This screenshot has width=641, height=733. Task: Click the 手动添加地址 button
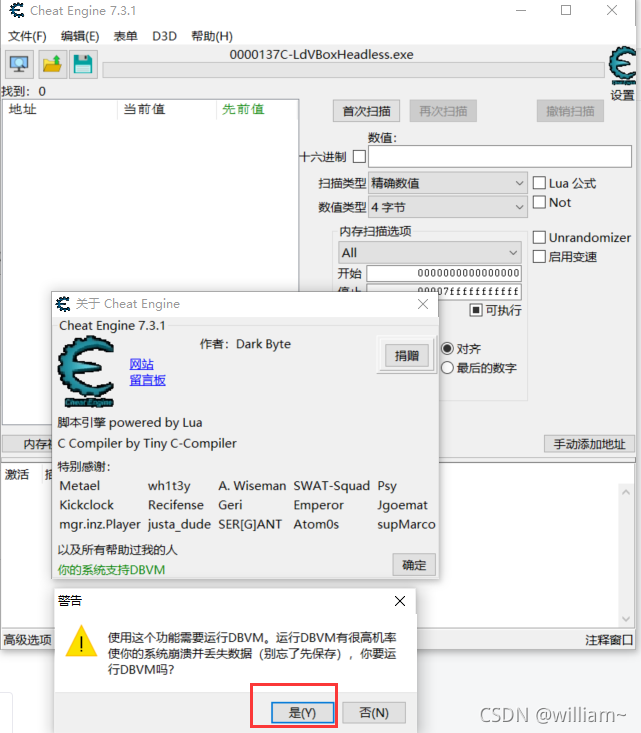pos(589,444)
